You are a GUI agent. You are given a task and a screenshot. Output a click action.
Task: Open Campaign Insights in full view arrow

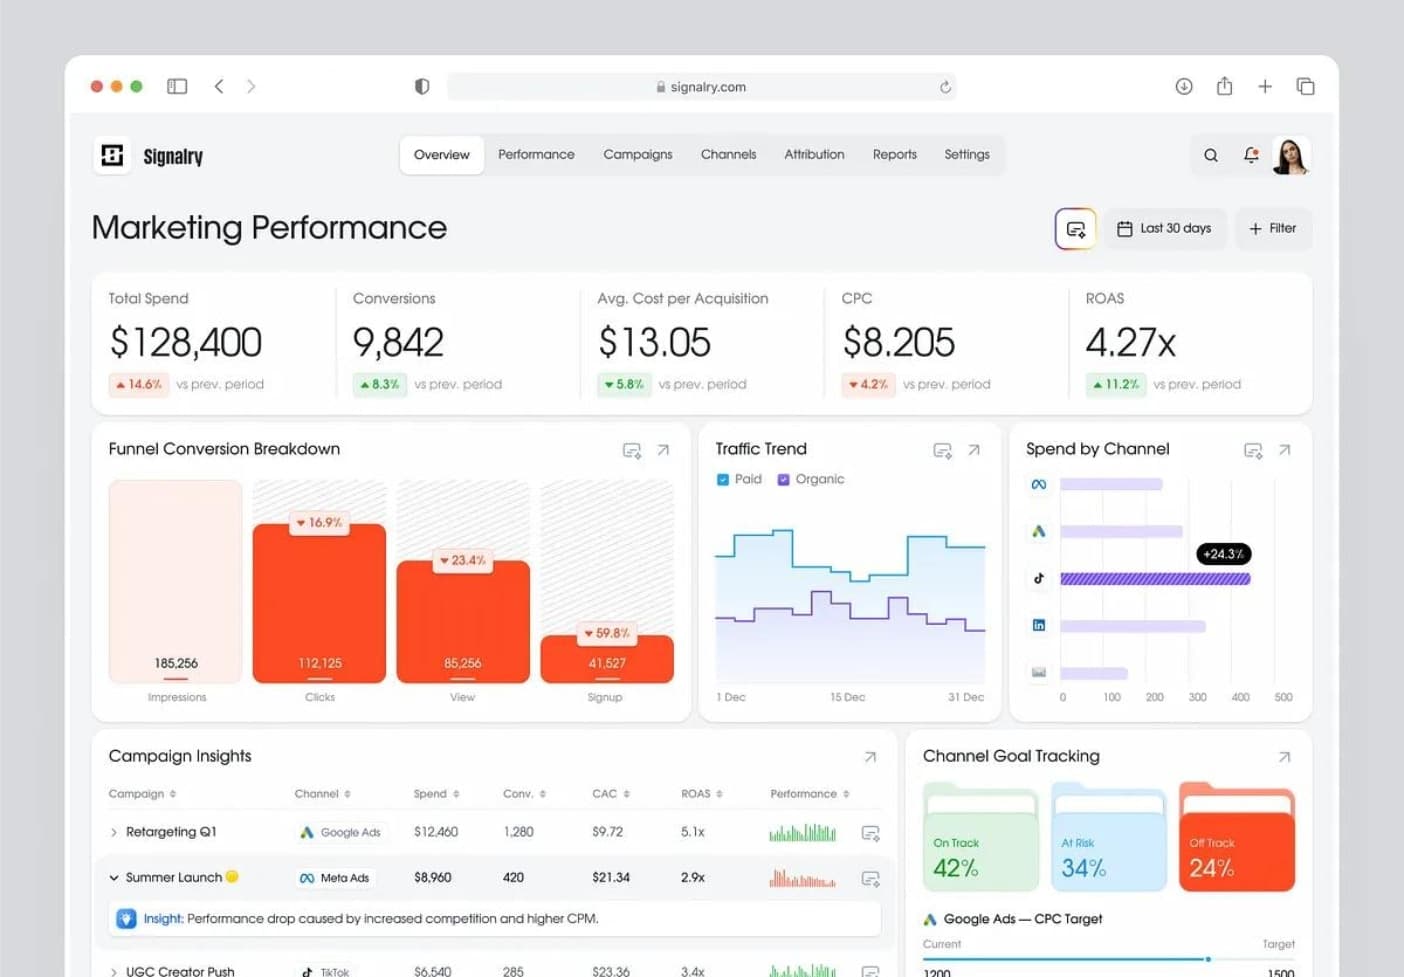870,757
